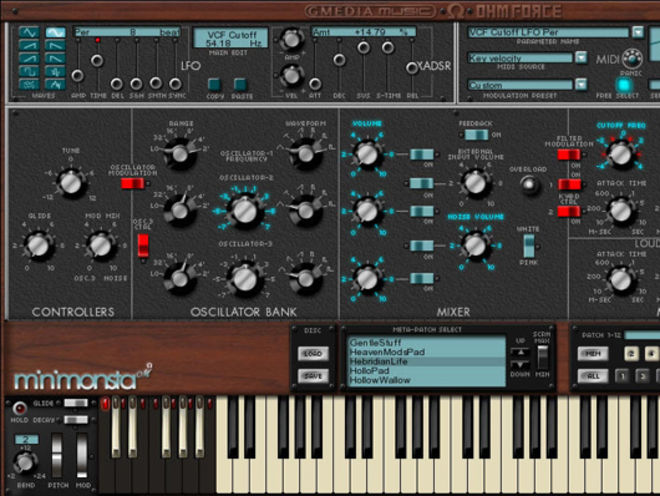Click the 'VCF Cutoff LFO Per' parameter field
Image resolution: width=660 pixels, height=496 pixels.
pos(548,32)
